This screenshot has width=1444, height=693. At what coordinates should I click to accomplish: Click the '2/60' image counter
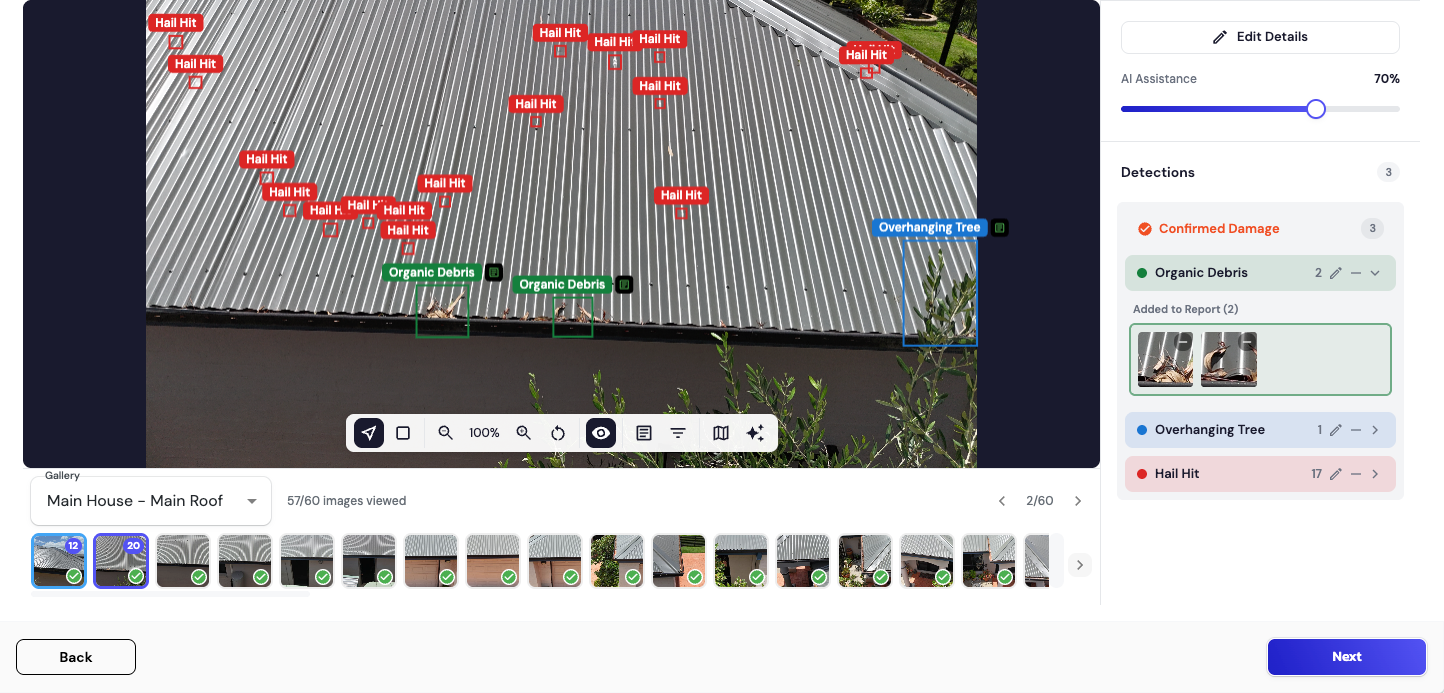[1040, 501]
